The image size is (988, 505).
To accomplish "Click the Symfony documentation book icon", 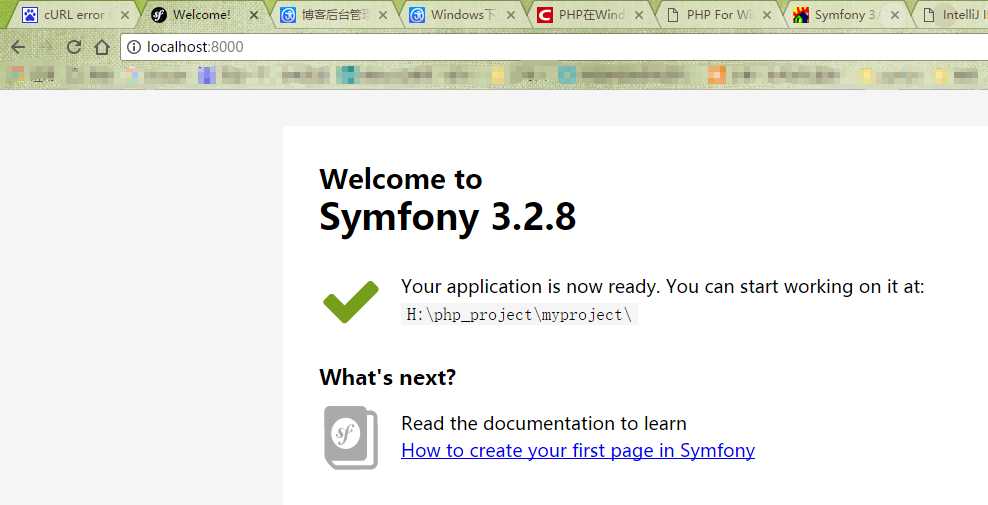I will point(351,438).
